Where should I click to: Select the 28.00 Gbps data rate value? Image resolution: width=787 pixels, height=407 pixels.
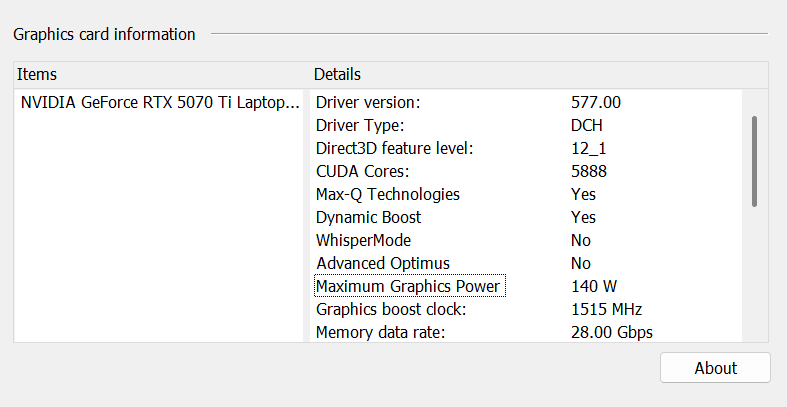(612, 332)
